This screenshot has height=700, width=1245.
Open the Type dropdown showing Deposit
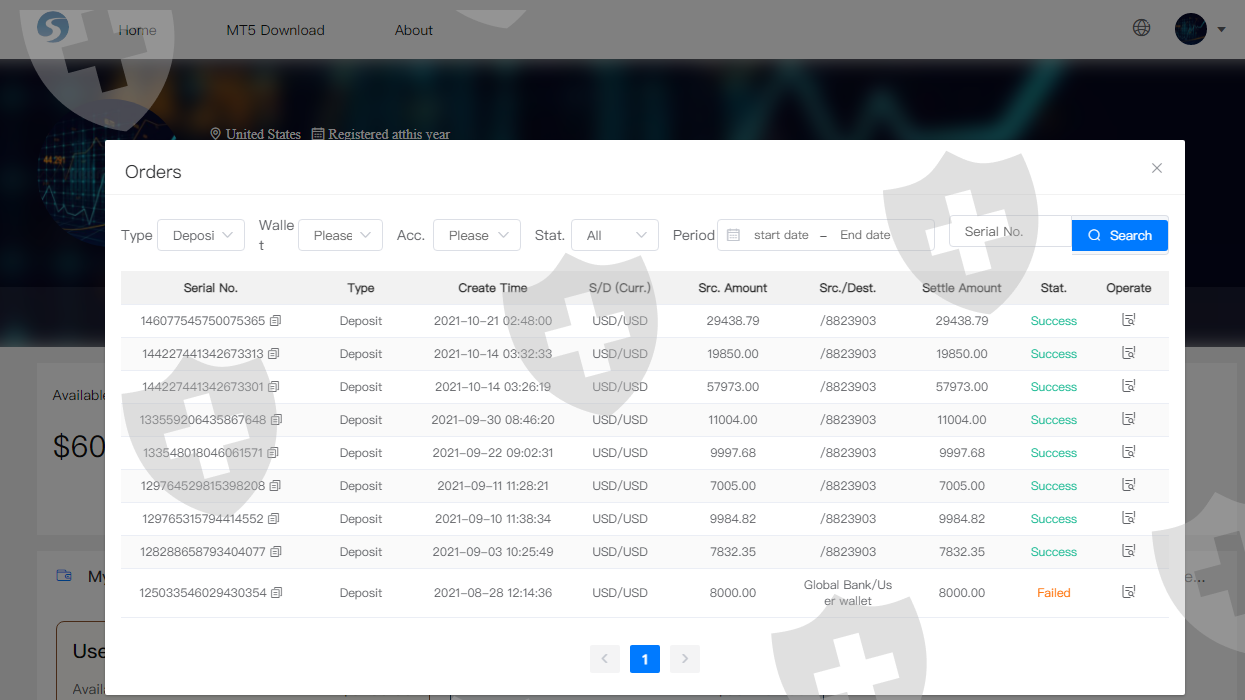click(201, 235)
